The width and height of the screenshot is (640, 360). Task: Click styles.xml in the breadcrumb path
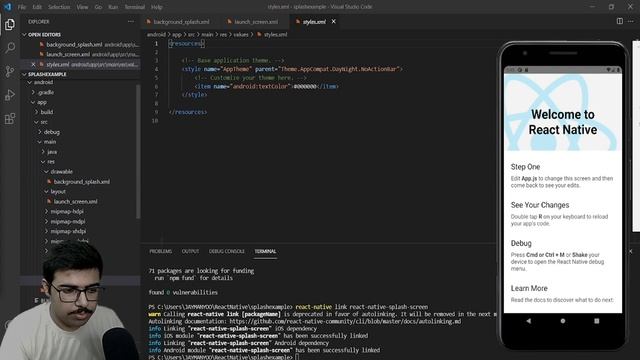pos(275,35)
